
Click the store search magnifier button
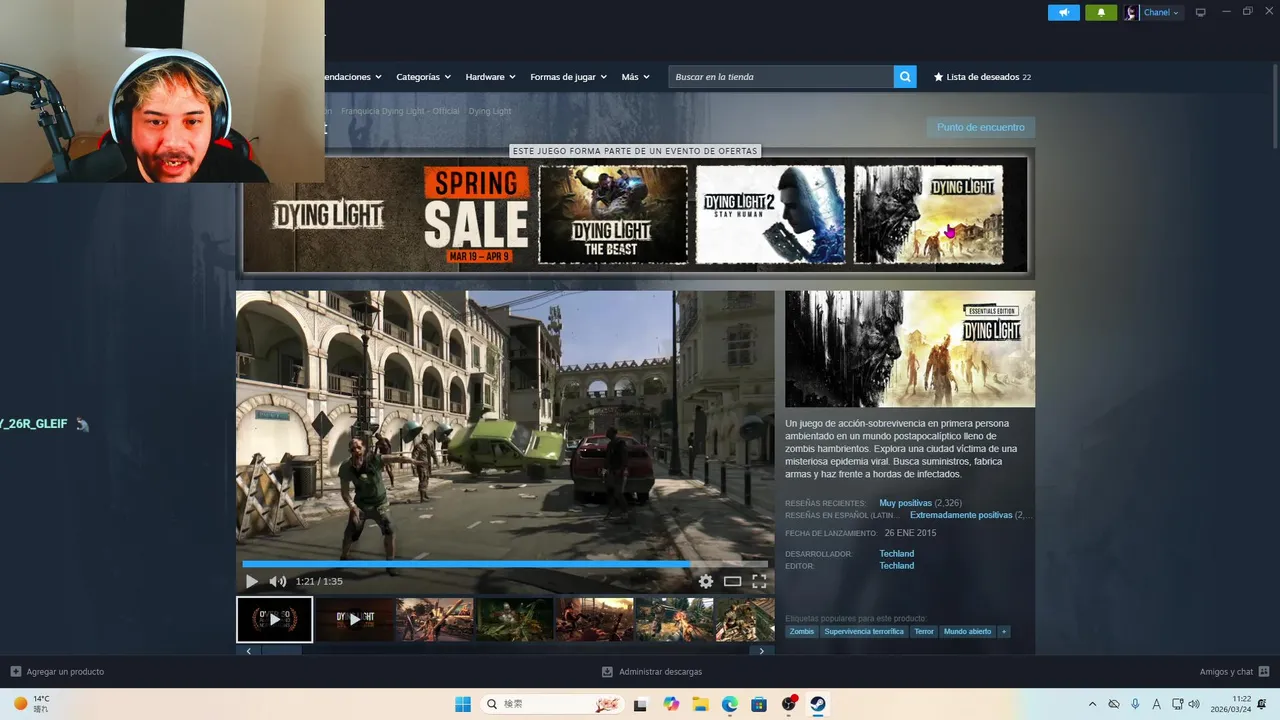[905, 77]
